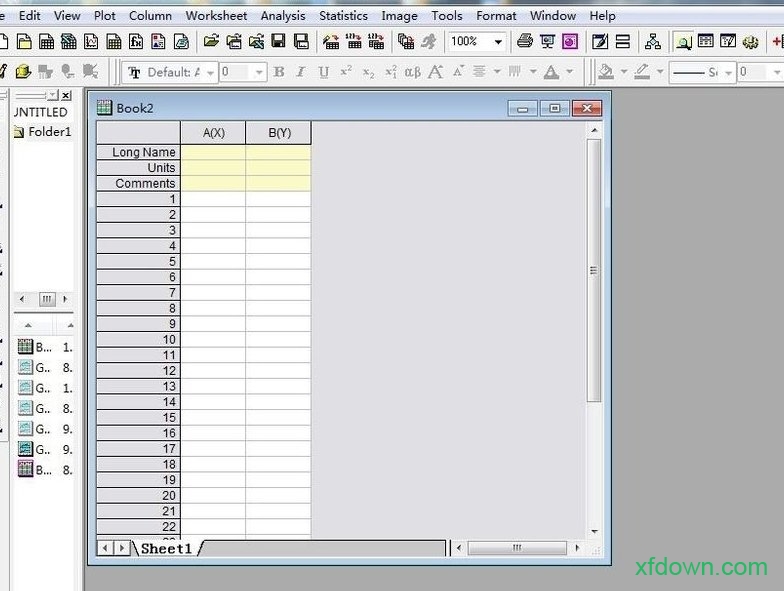Toggle Italic text formatting

tap(301, 72)
